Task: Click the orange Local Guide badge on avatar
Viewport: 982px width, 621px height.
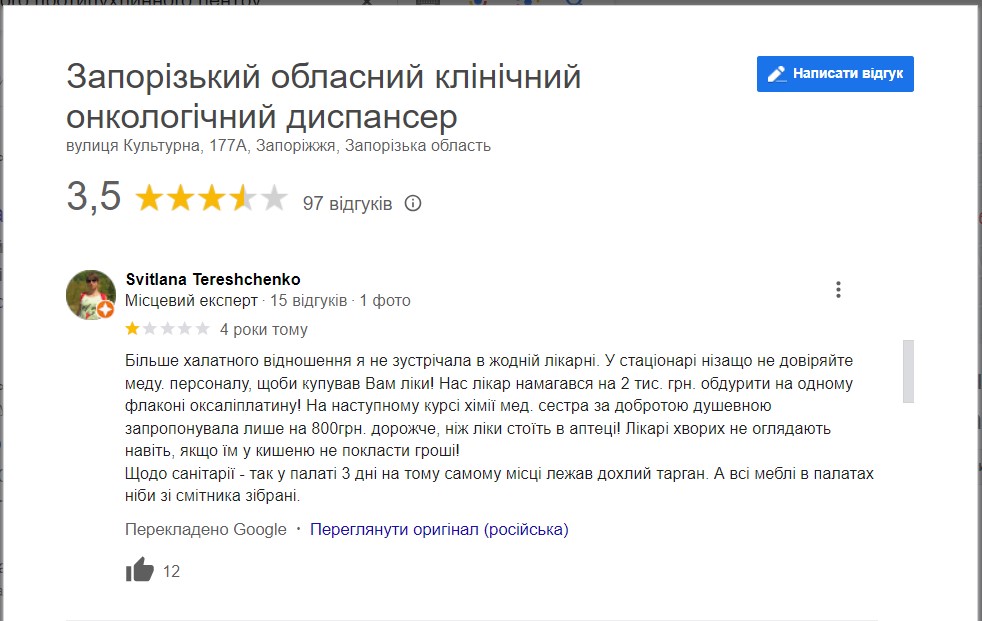Action: click(x=105, y=310)
